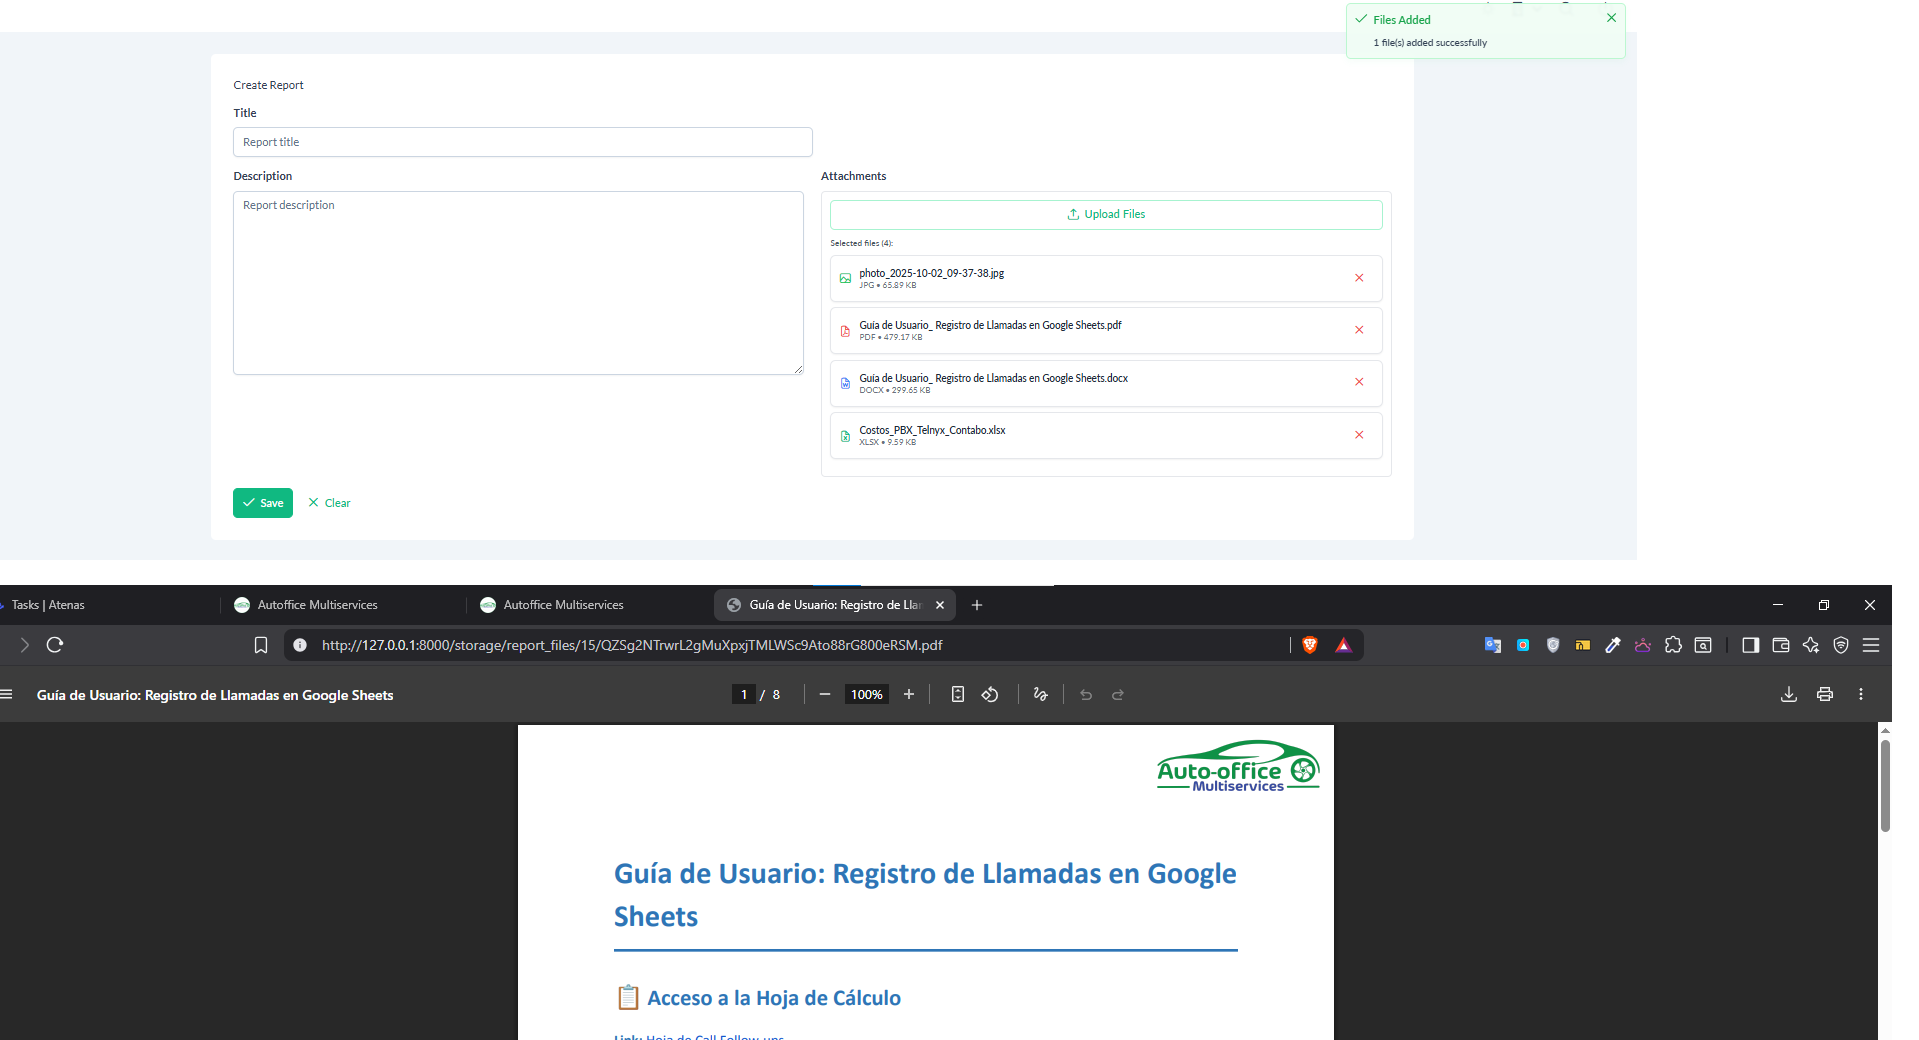Click the green Save button
The height and width of the screenshot is (1040, 1919).
263,503
